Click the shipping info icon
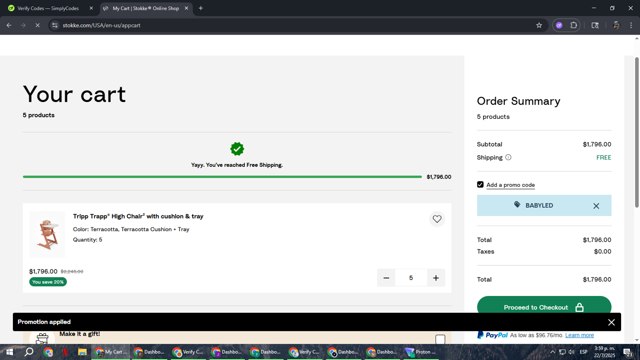Screen dimensions: 640x360 (508, 157)
